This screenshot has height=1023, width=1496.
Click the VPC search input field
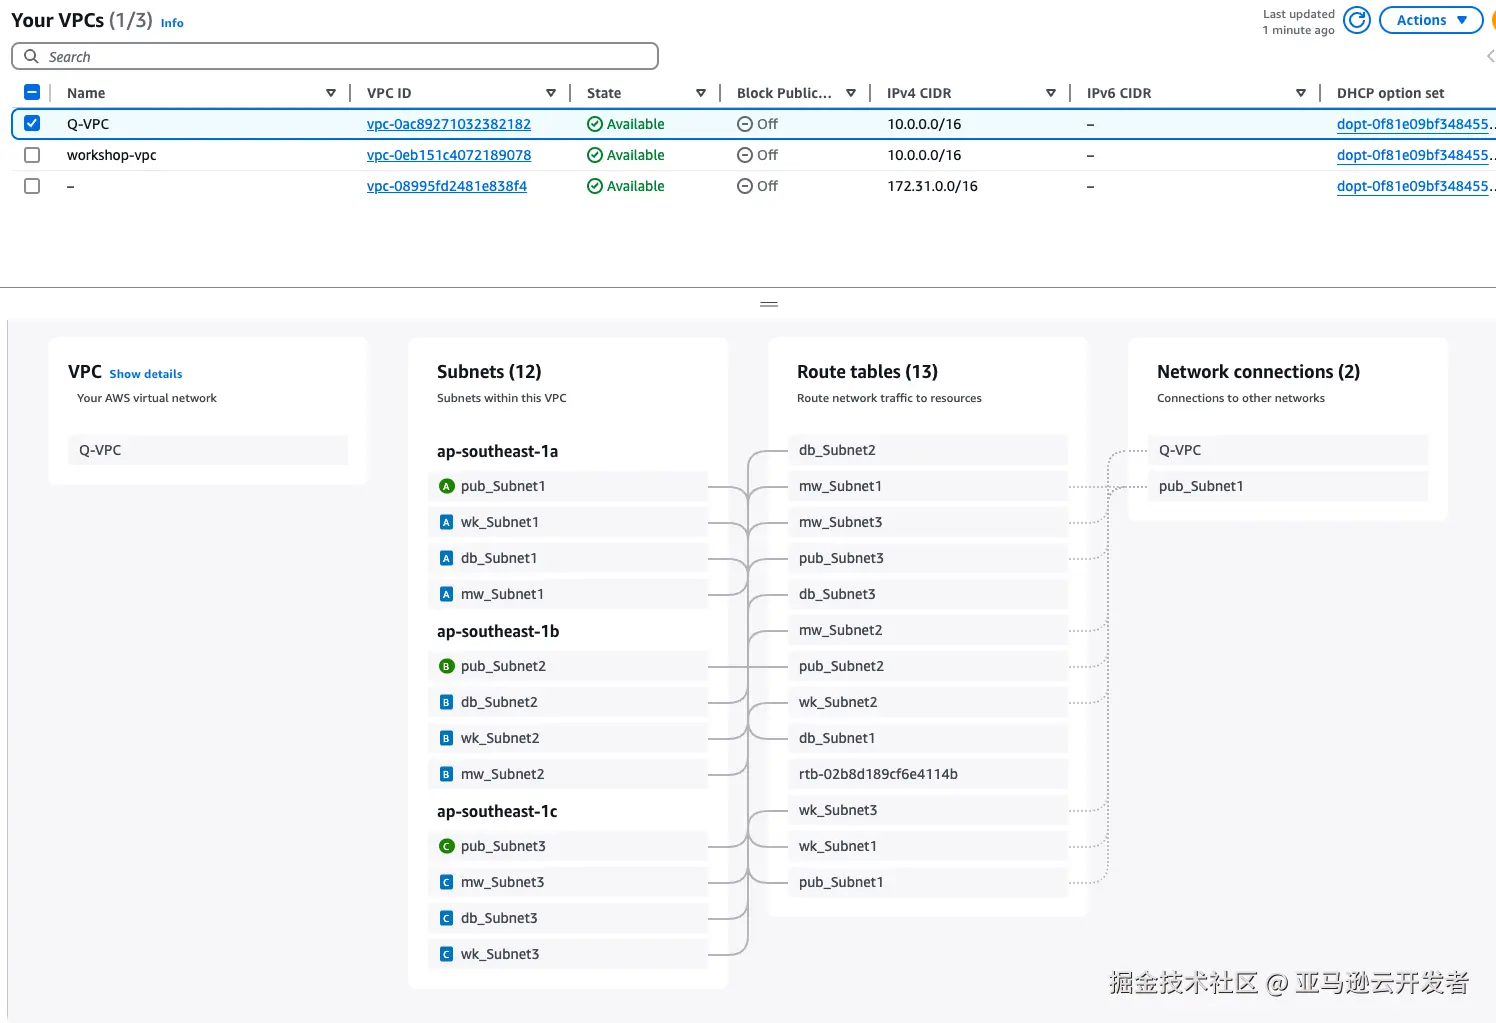(x=335, y=56)
